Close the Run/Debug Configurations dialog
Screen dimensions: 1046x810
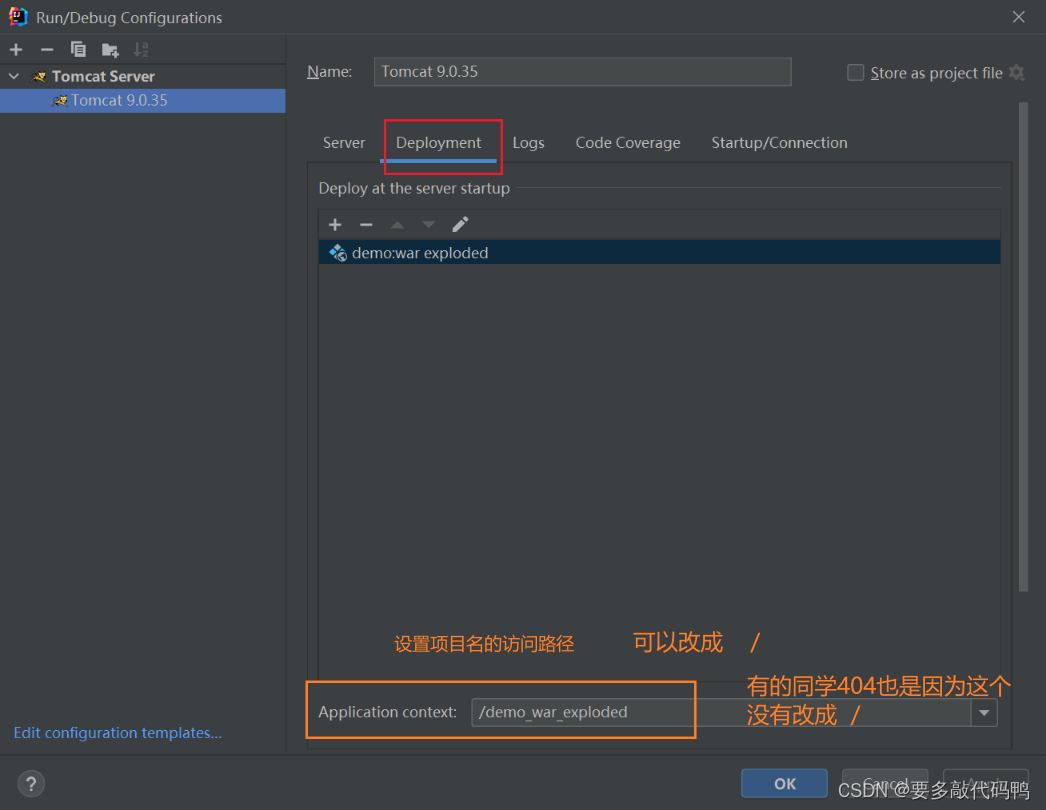point(1018,17)
